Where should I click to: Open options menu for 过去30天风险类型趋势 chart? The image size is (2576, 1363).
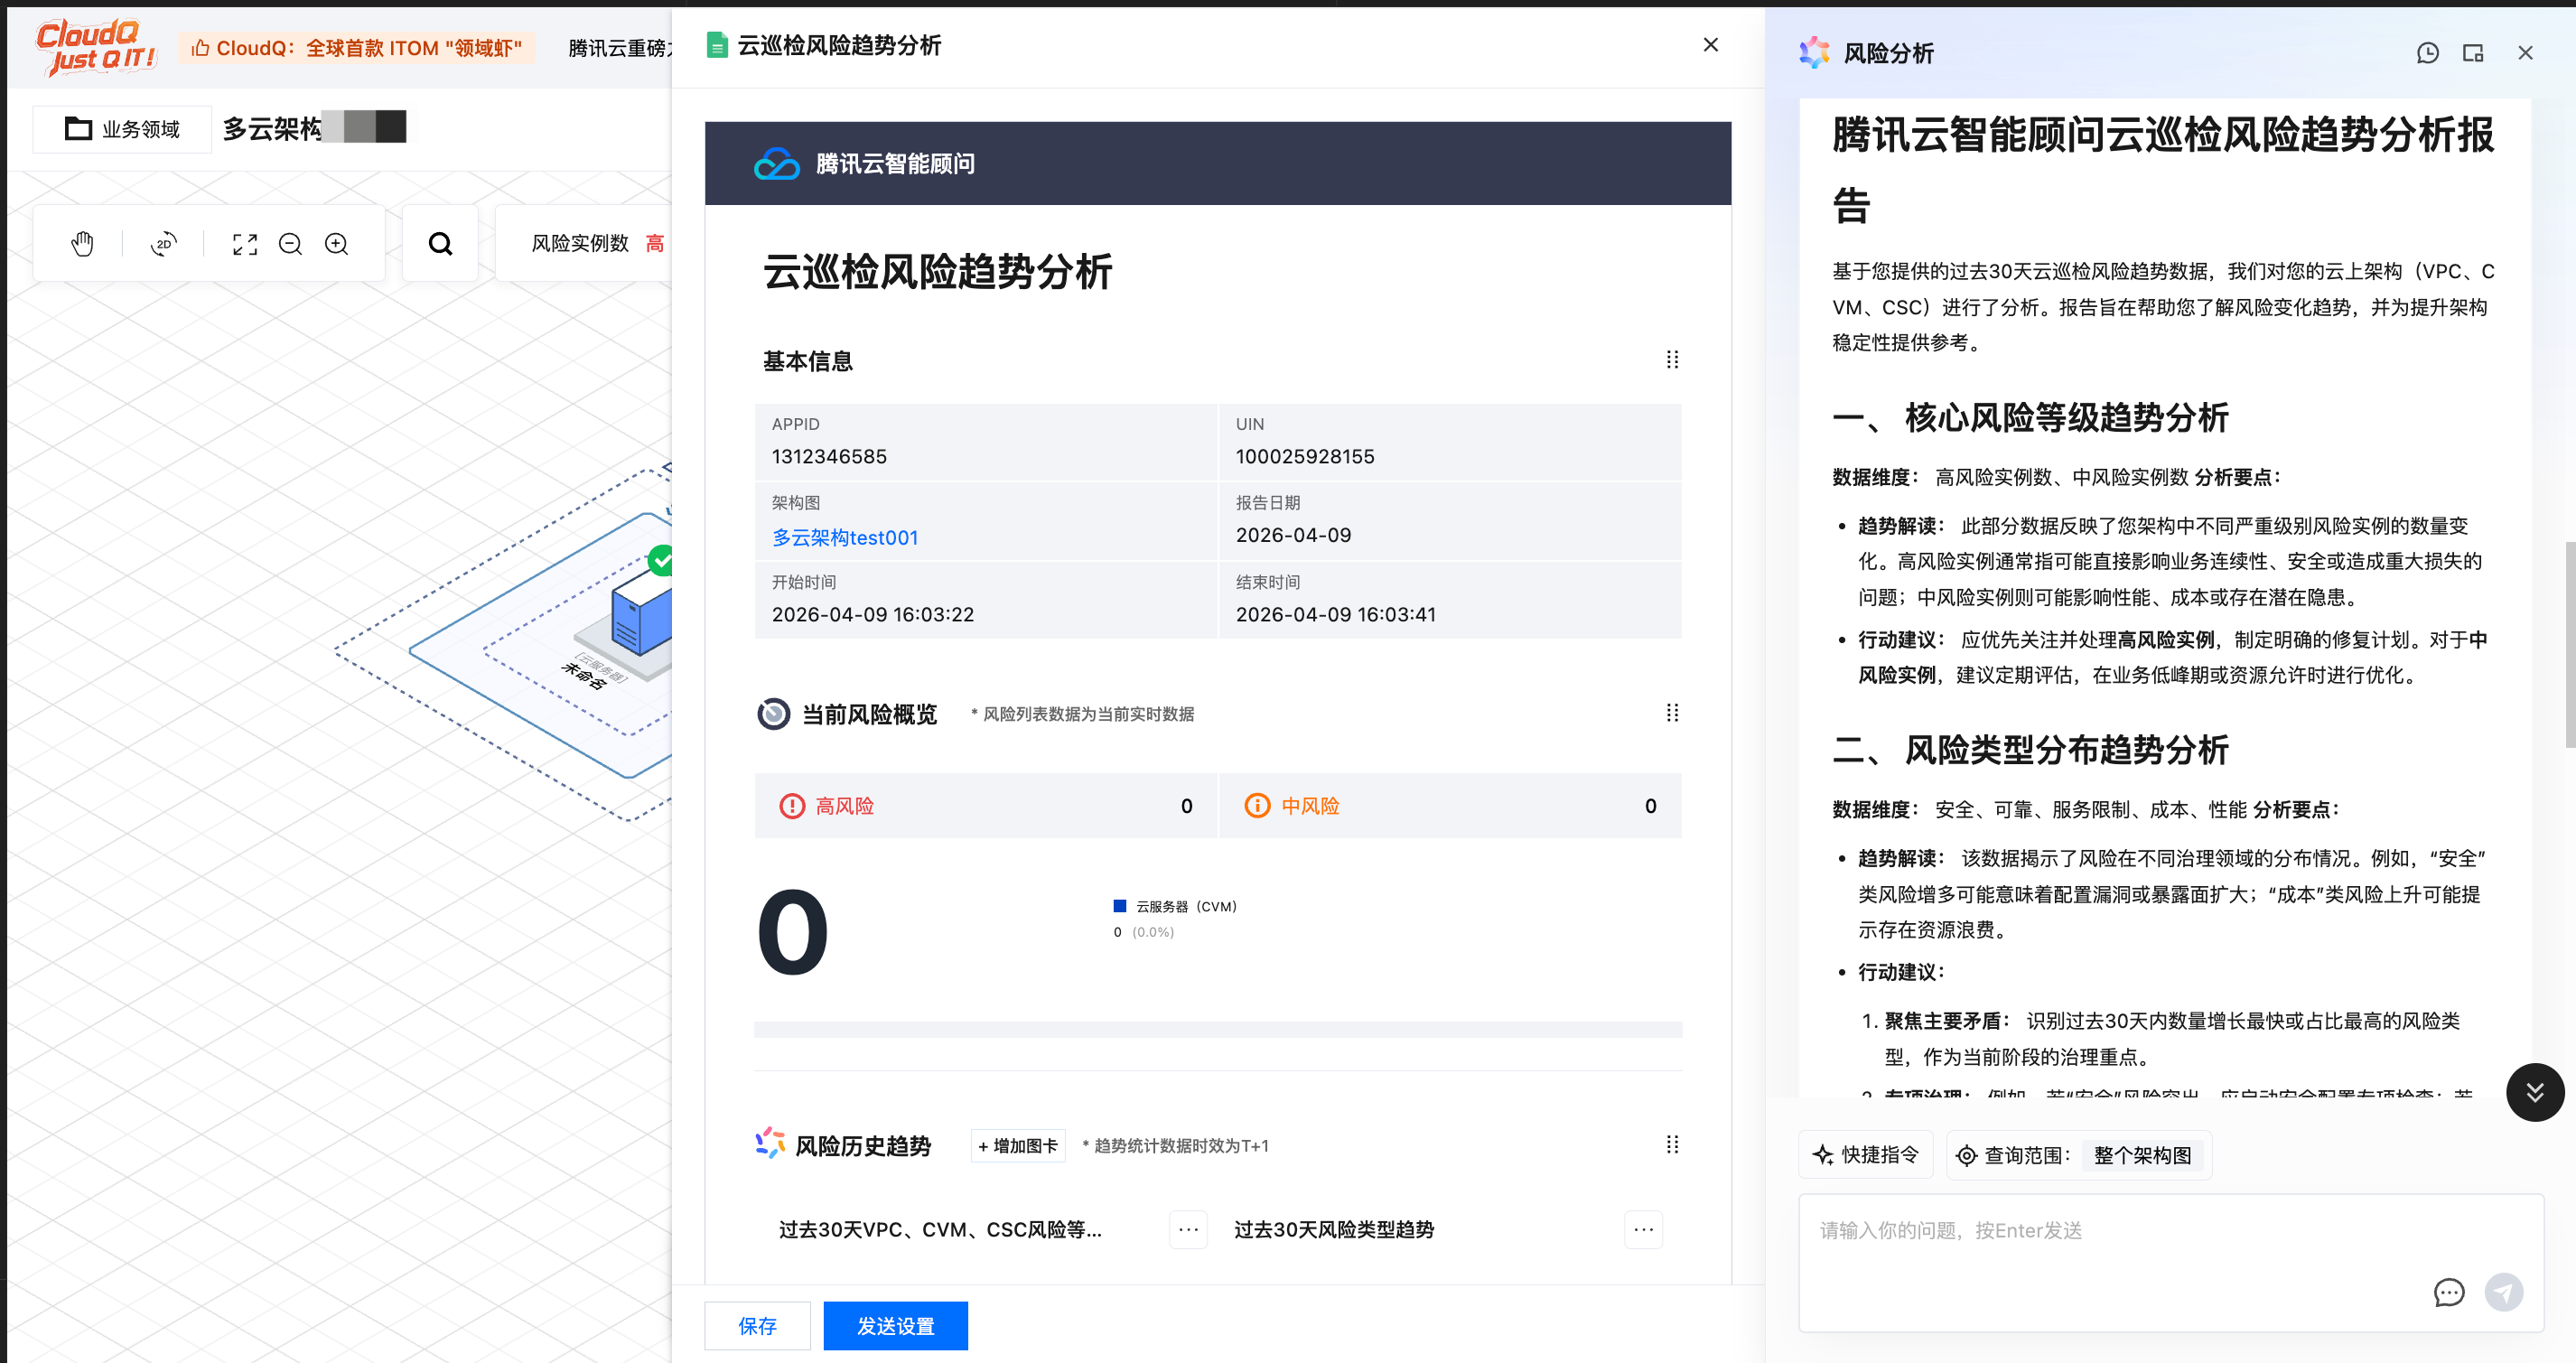point(1643,1229)
